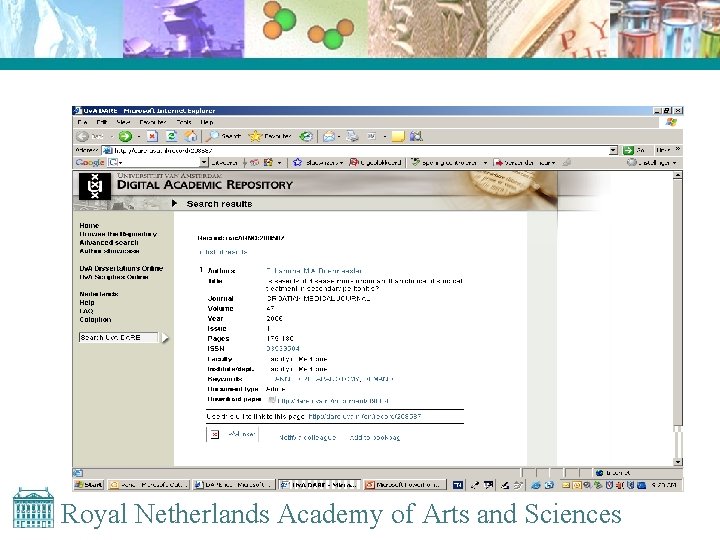This screenshot has width=720, height=540.
Task: Open the Help menu in the menu bar
Action: [207, 122]
